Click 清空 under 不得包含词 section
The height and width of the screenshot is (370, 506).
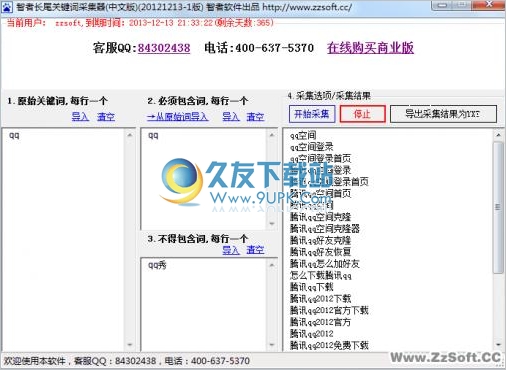tap(255, 250)
